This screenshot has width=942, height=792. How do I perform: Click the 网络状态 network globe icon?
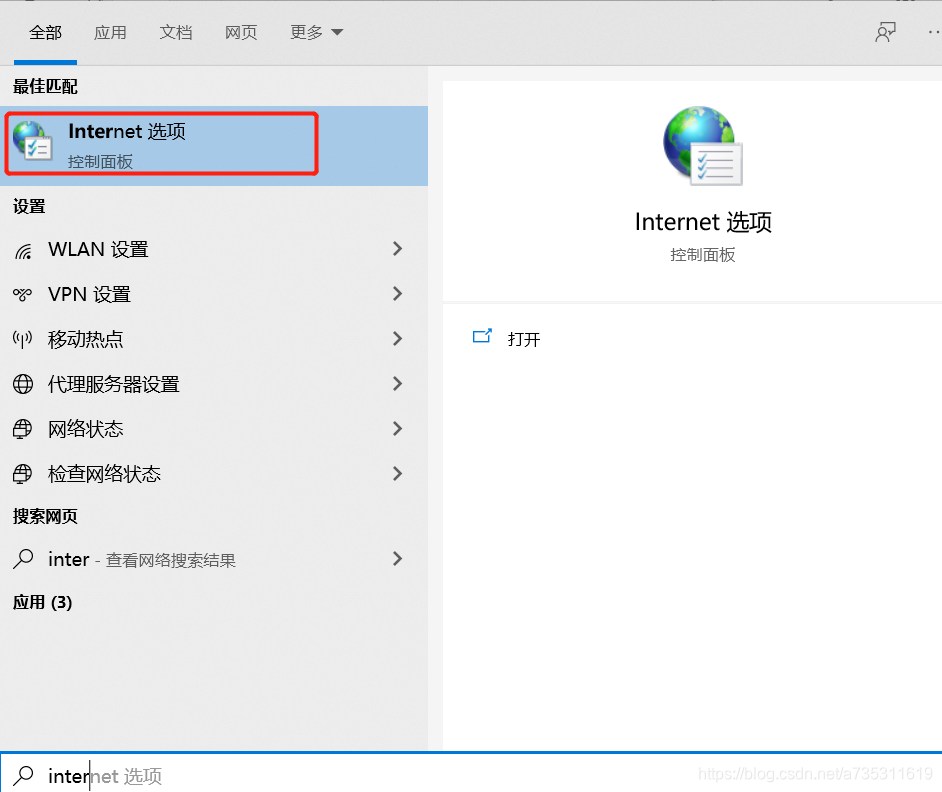point(23,429)
